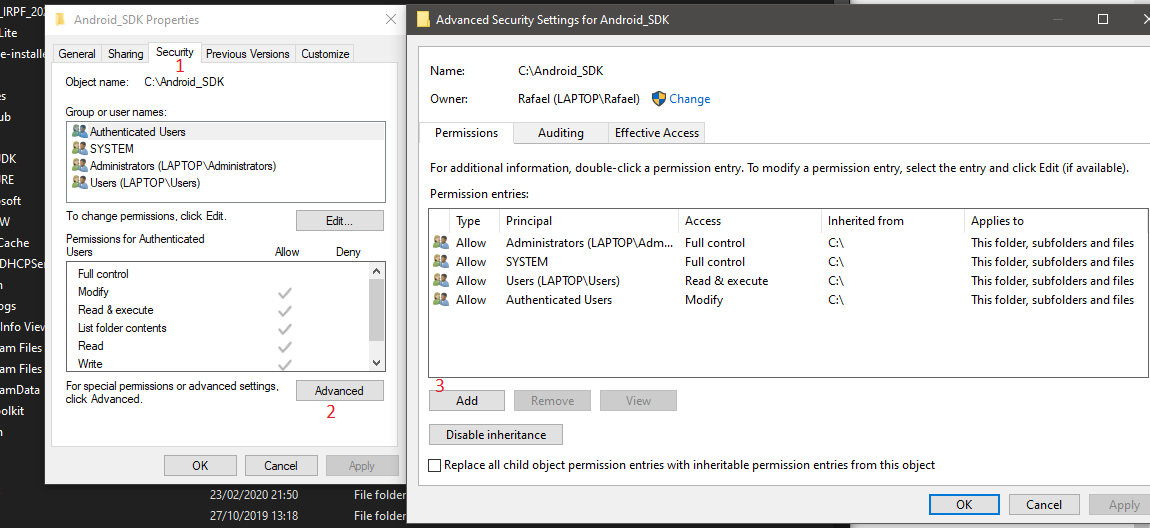Click the Full control permission row

pos(218,274)
